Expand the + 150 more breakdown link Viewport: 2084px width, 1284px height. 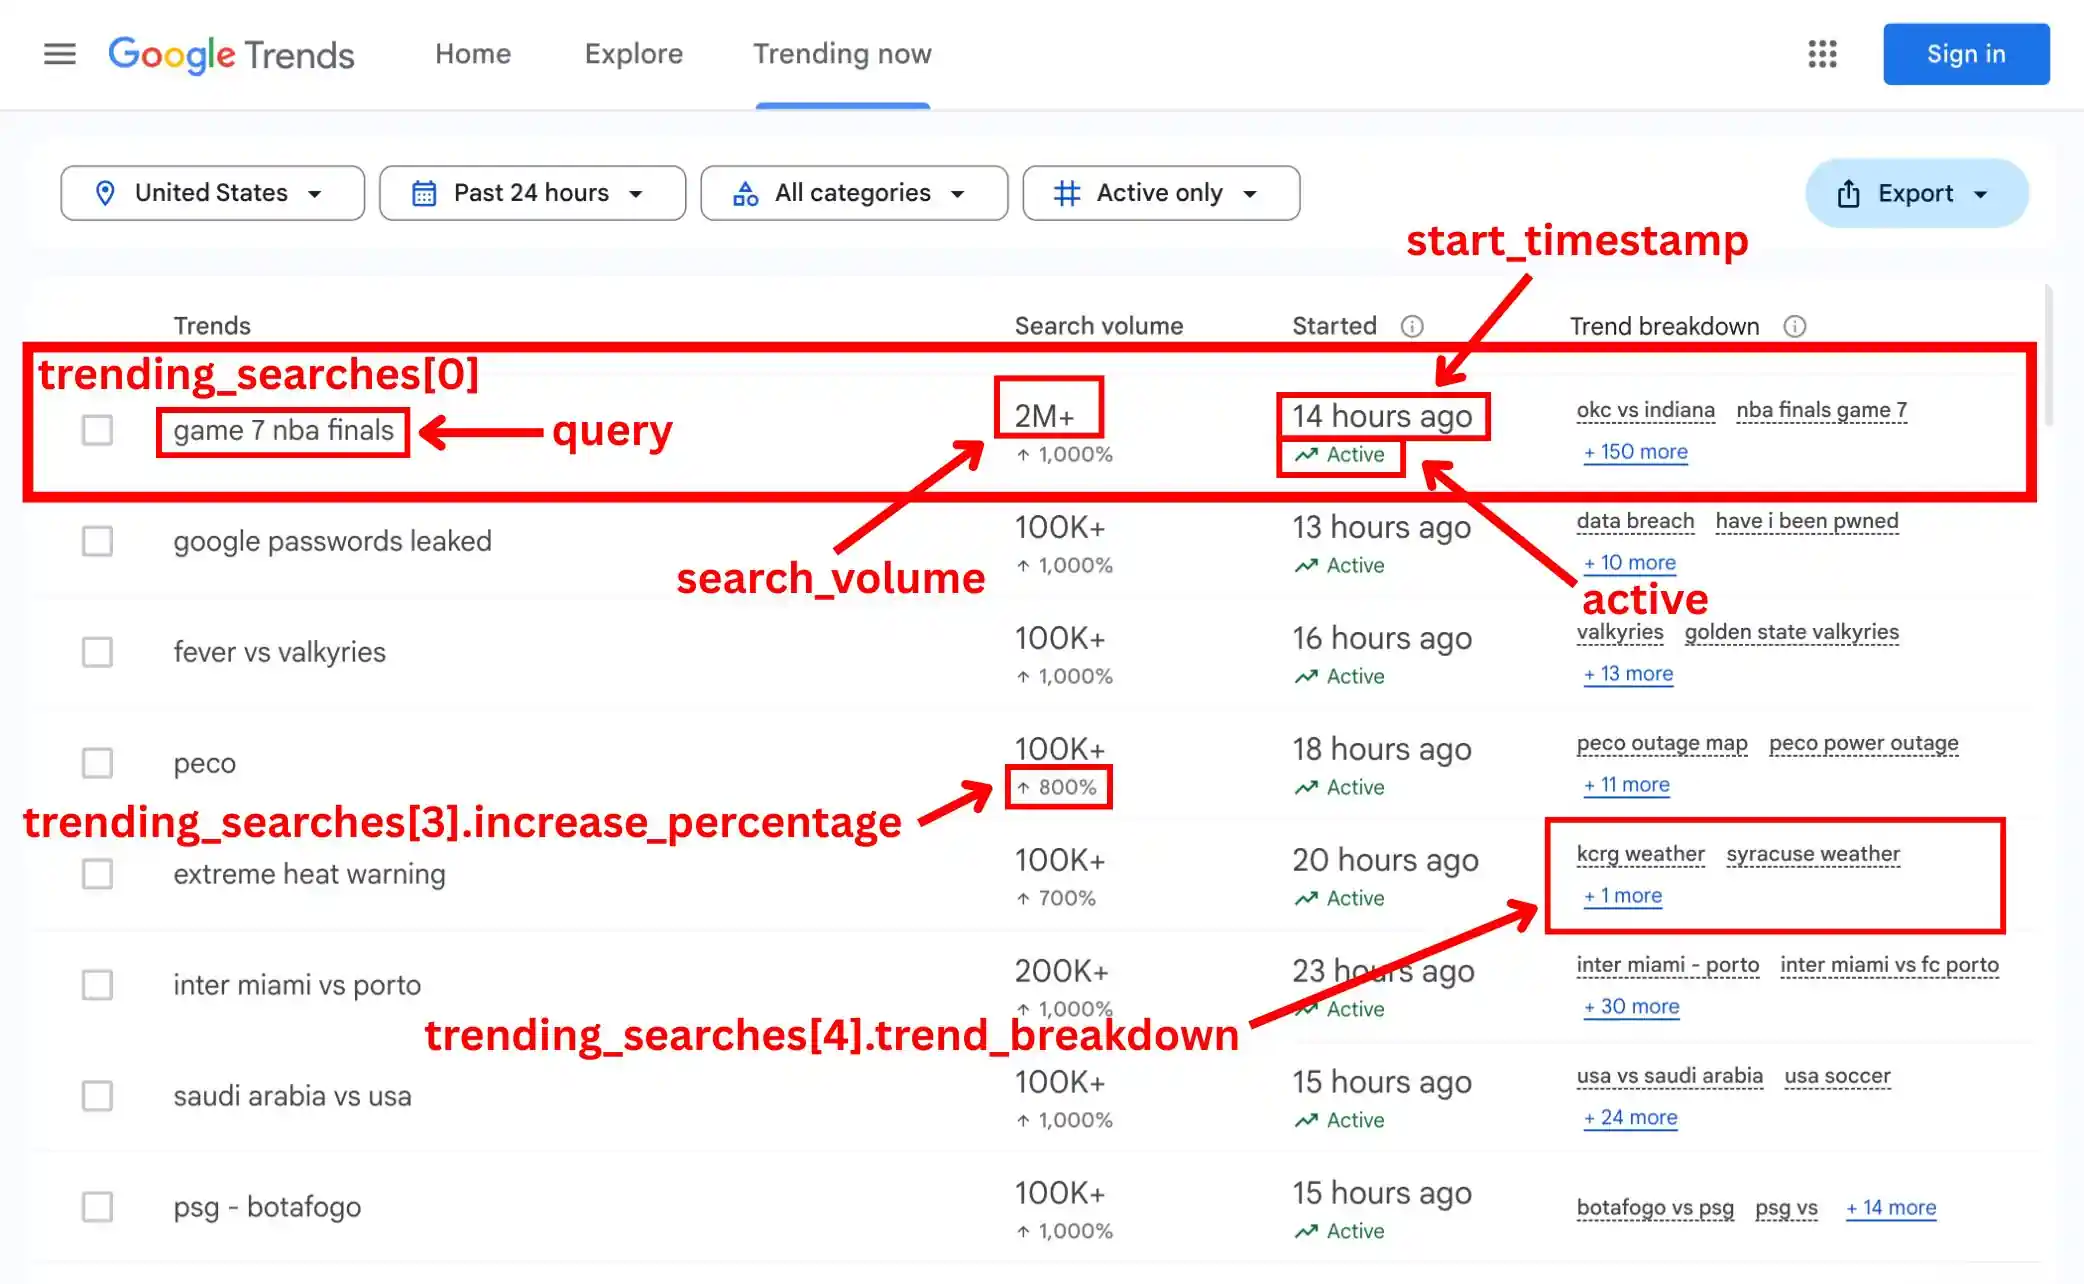click(x=1636, y=452)
